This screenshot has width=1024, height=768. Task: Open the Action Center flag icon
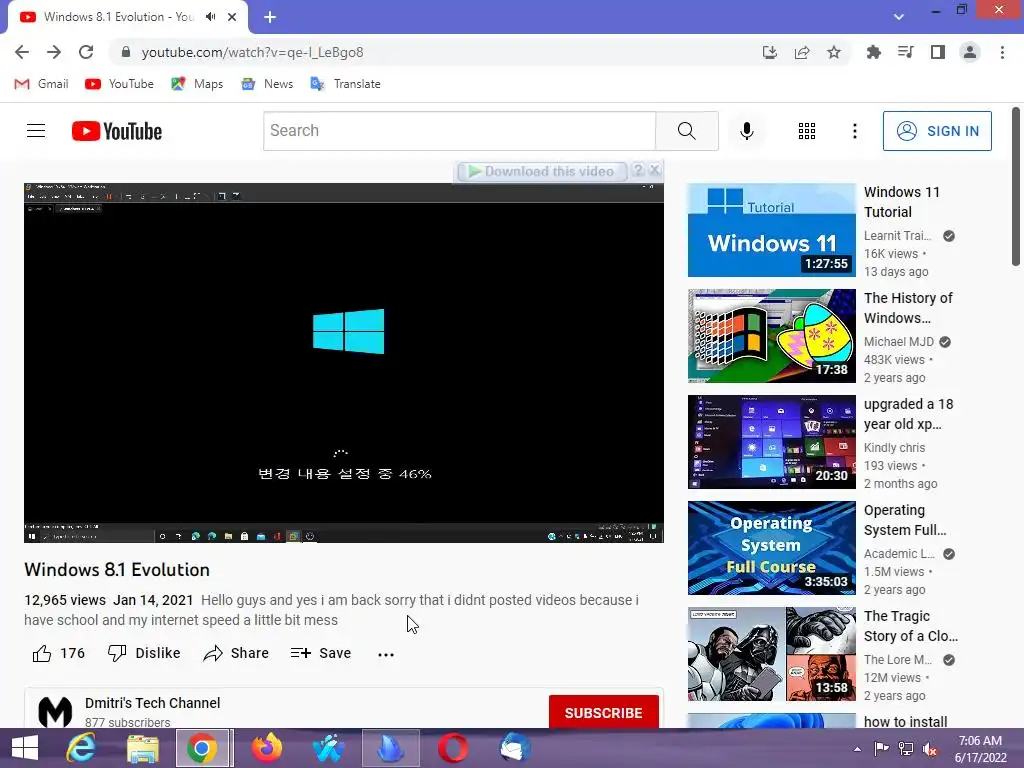pos(881,749)
